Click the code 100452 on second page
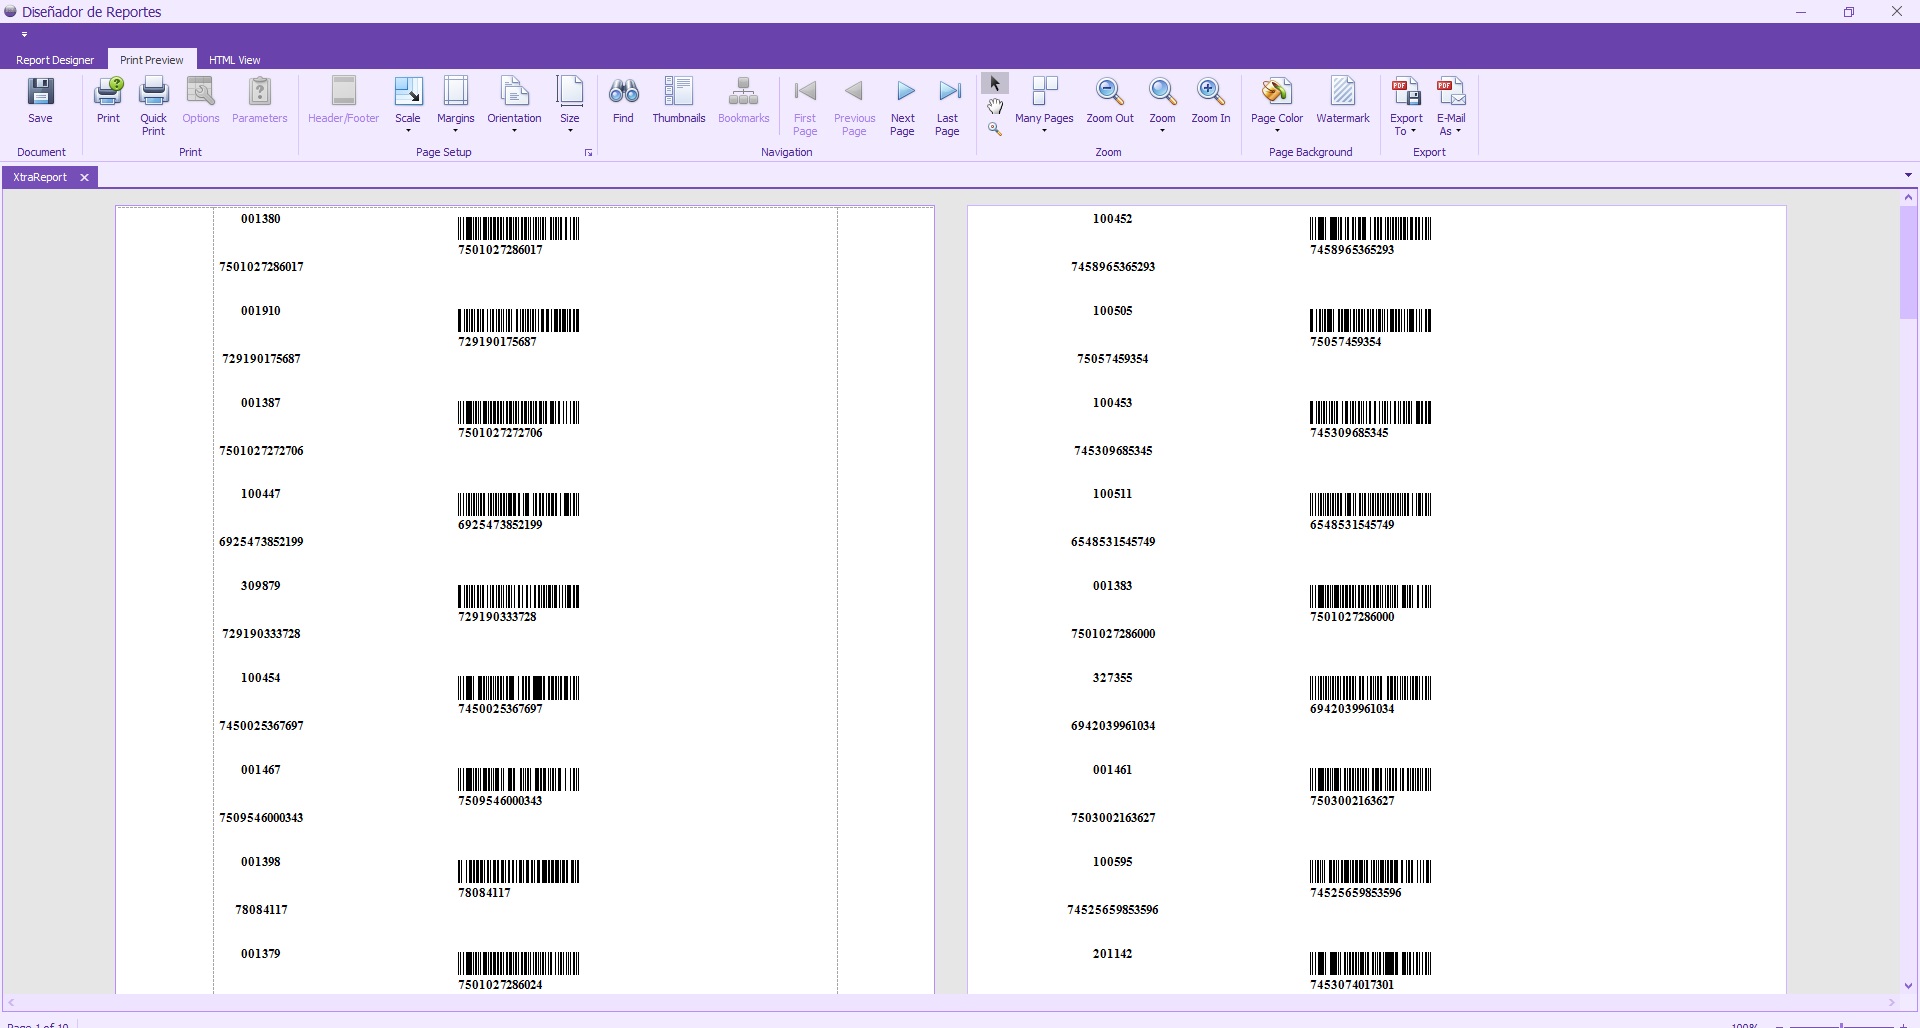 pos(1112,219)
